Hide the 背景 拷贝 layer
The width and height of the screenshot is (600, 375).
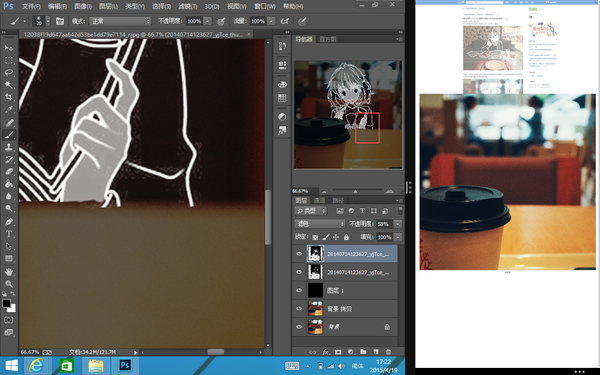pos(299,308)
